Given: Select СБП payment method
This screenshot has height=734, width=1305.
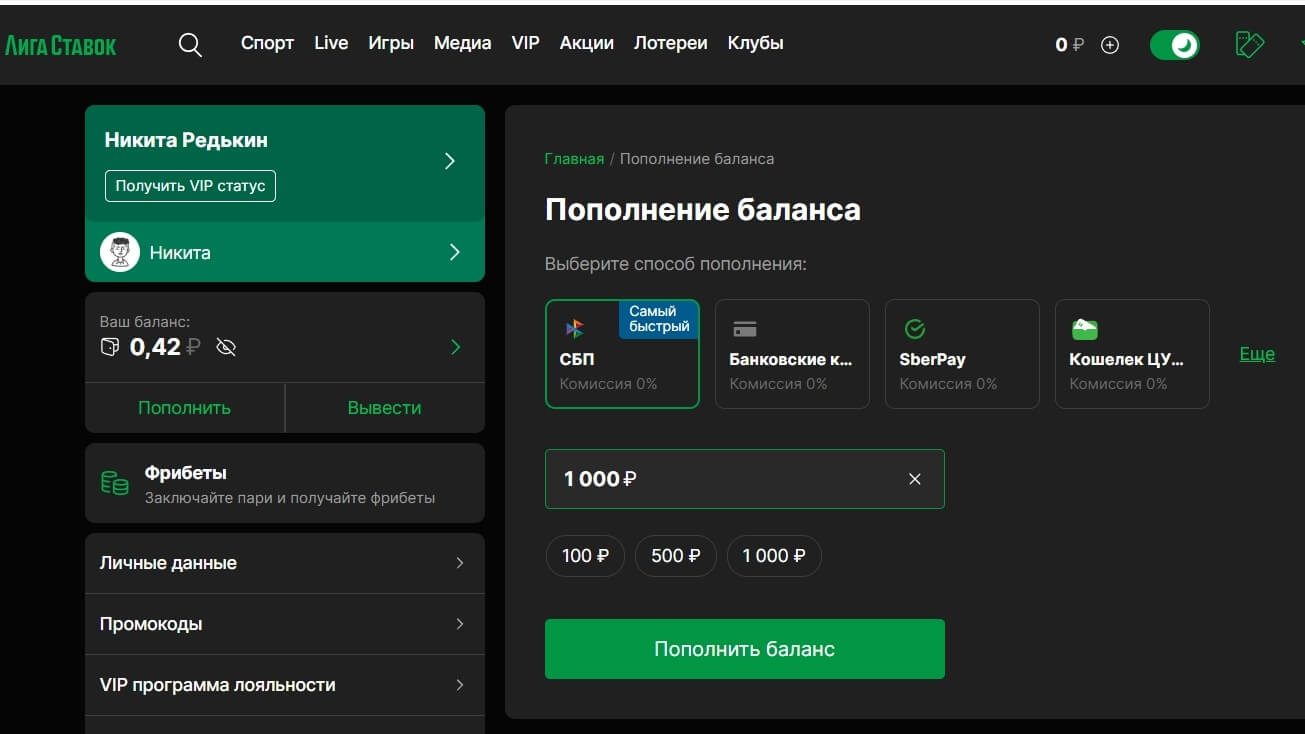Looking at the screenshot, I should pyautogui.click(x=622, y=354).
